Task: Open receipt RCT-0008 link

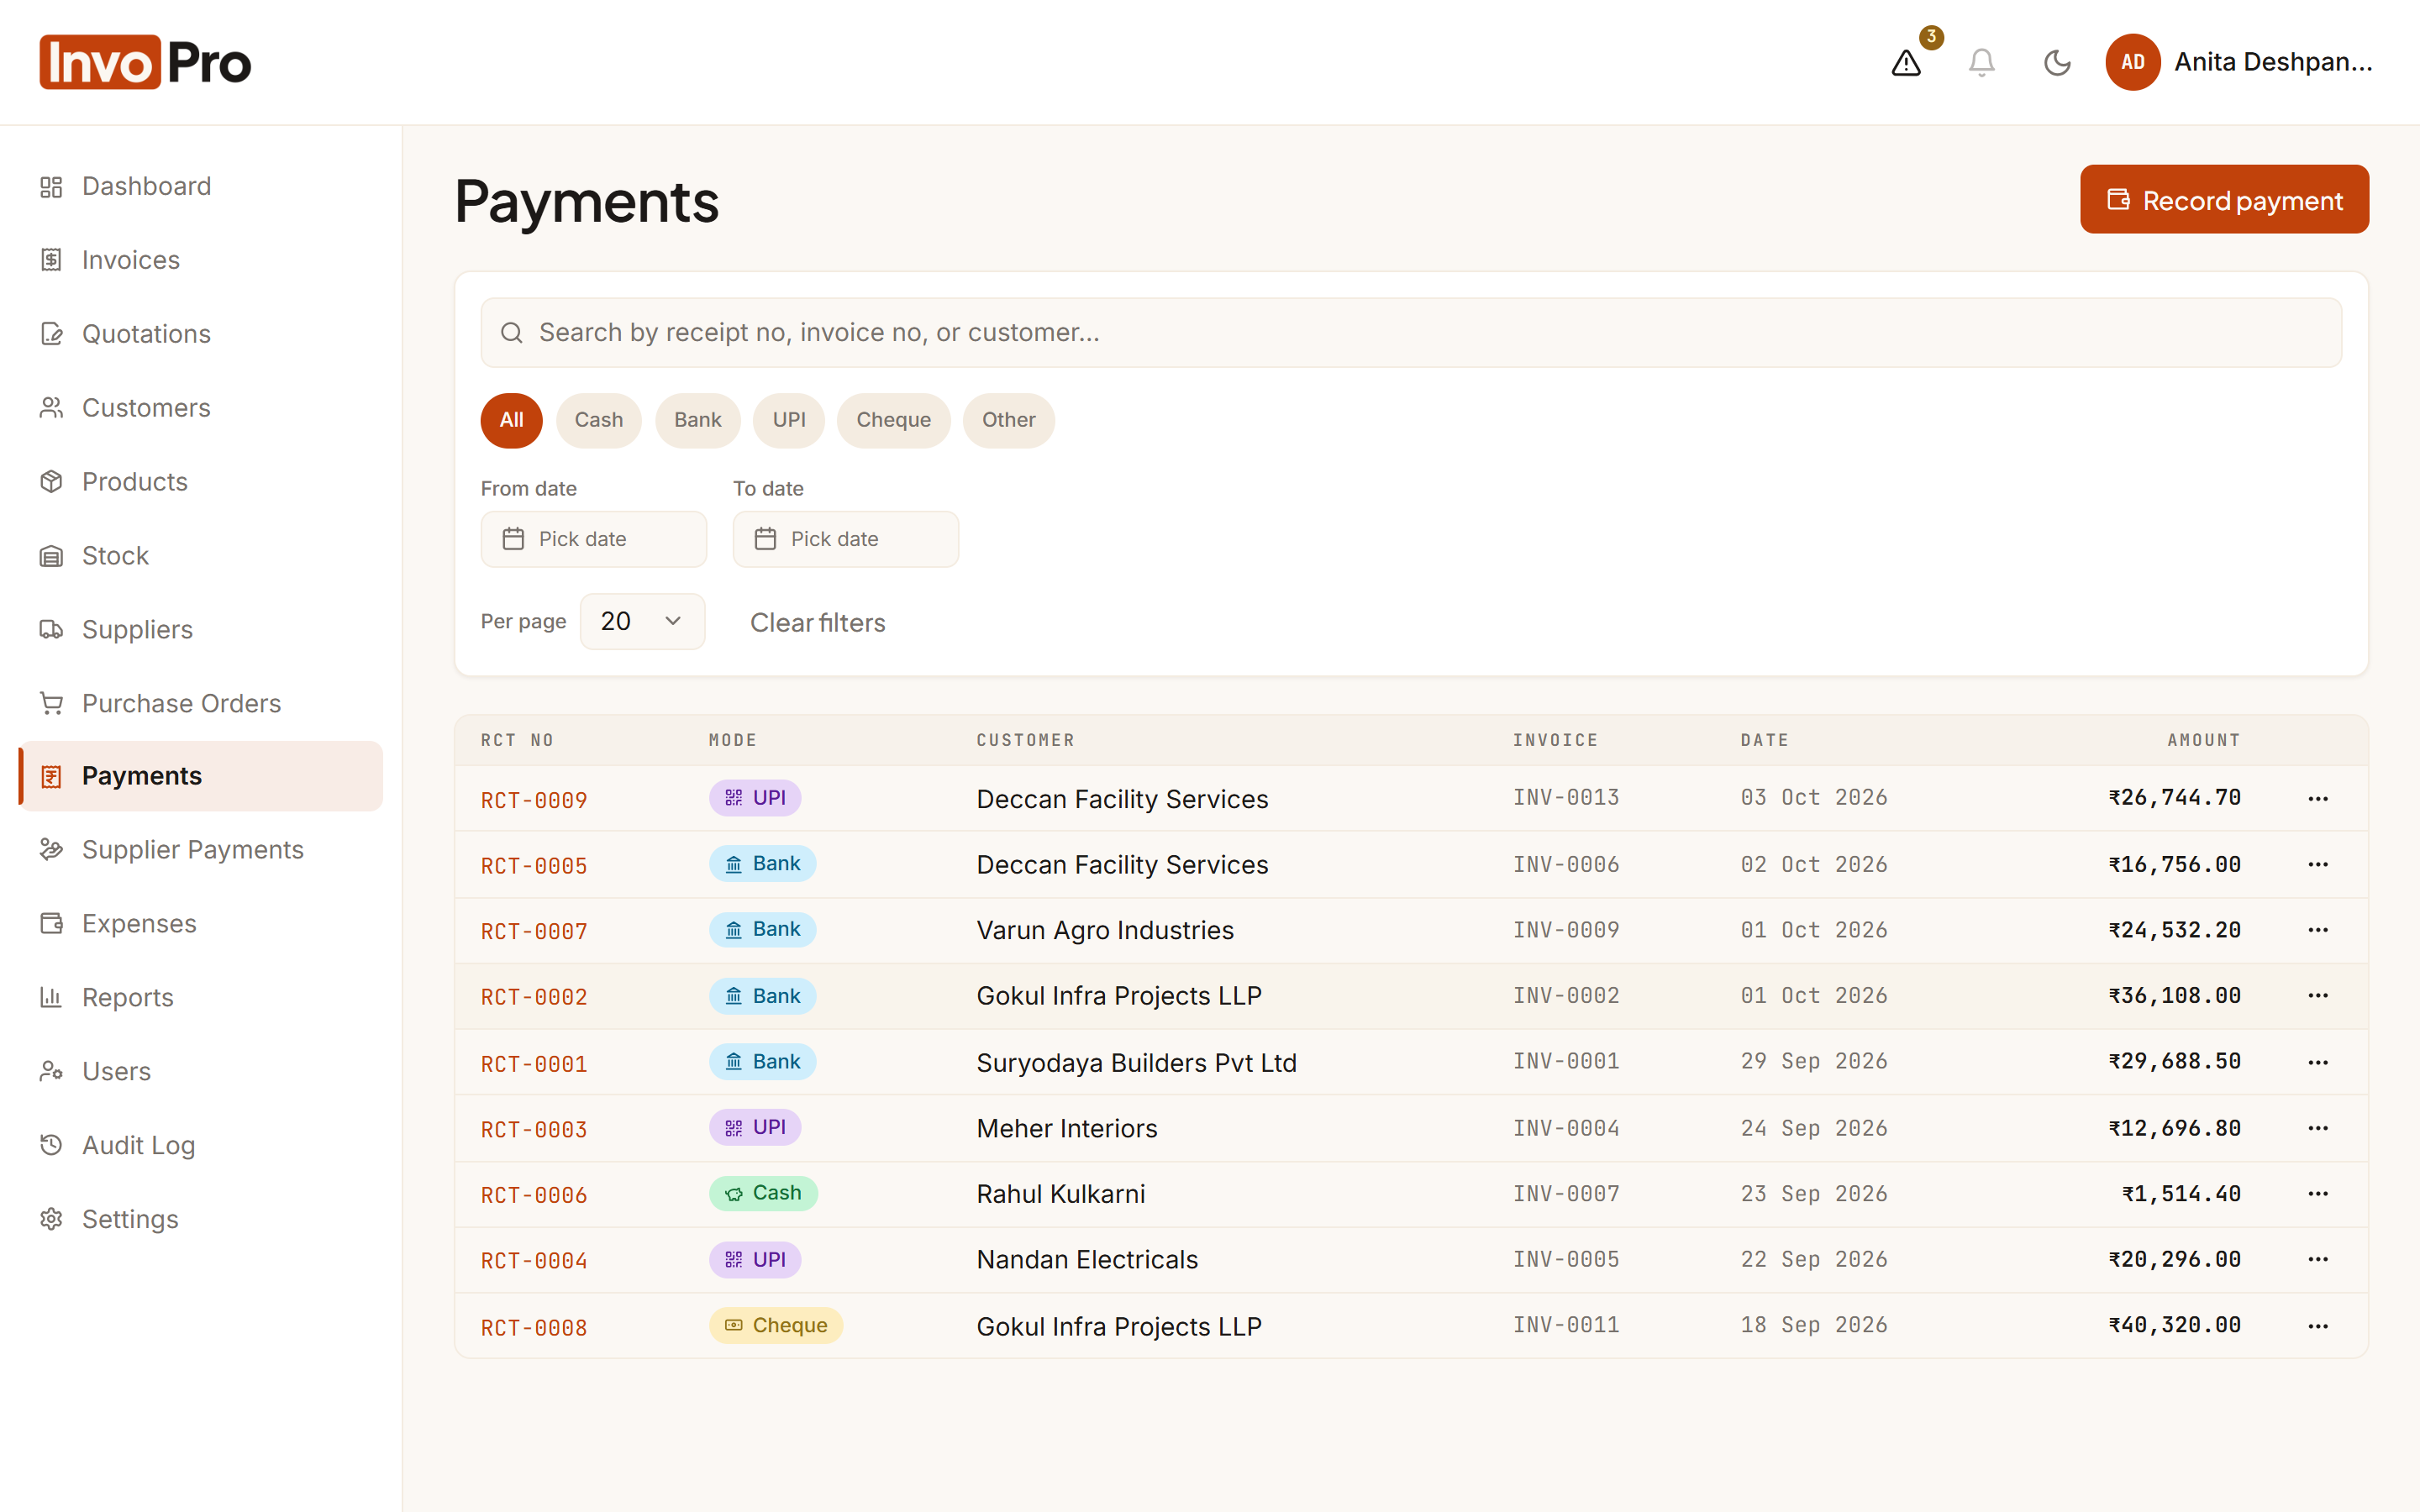Action: click(534, 1328)
